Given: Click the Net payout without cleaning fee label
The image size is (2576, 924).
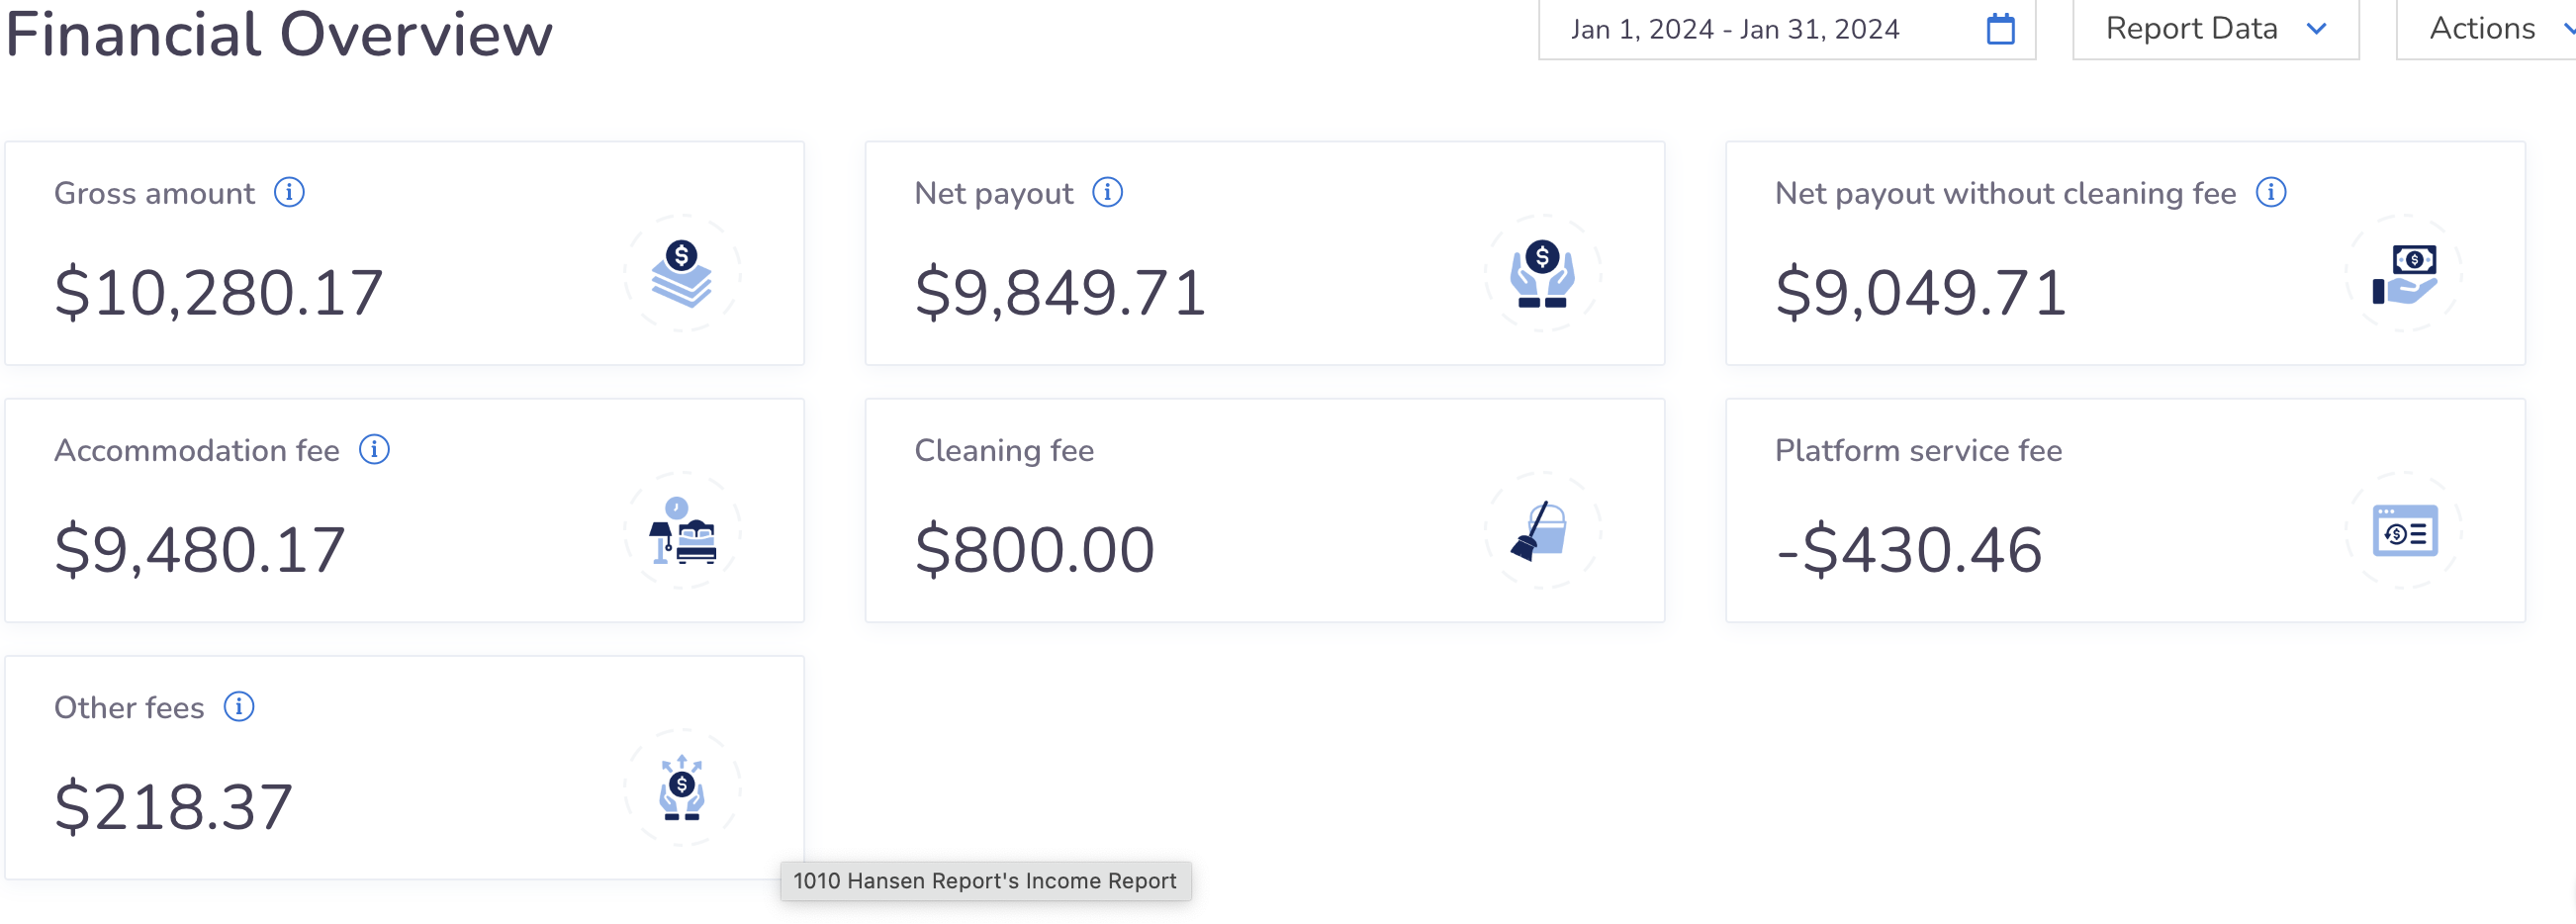Looking at the screenshot, I should pyautogui.click(x=2005, y=193).
